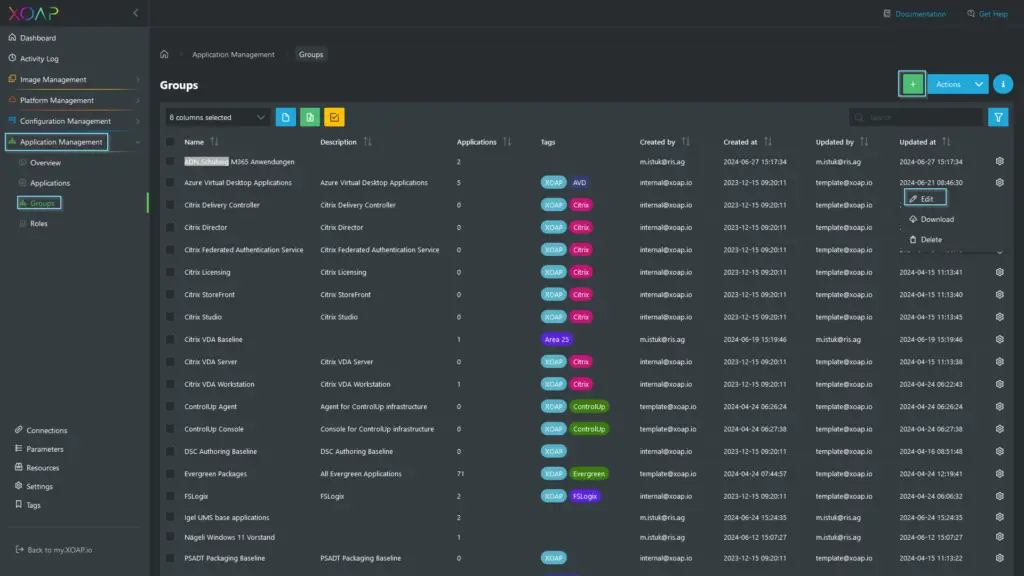The image size is (1024, 576).
Task: Open gear menu for ControlUp Agent row
Action: [x=999, y=406]
